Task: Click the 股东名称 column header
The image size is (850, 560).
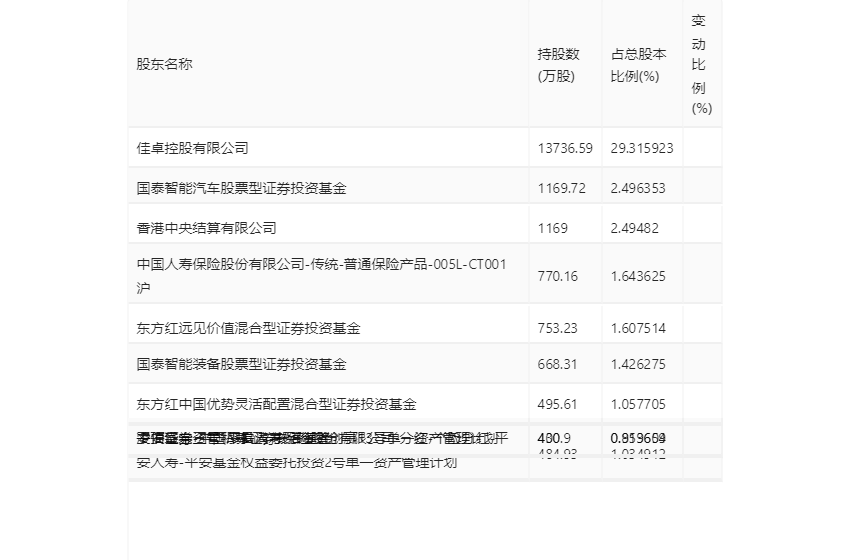Action: click(164, 64)
